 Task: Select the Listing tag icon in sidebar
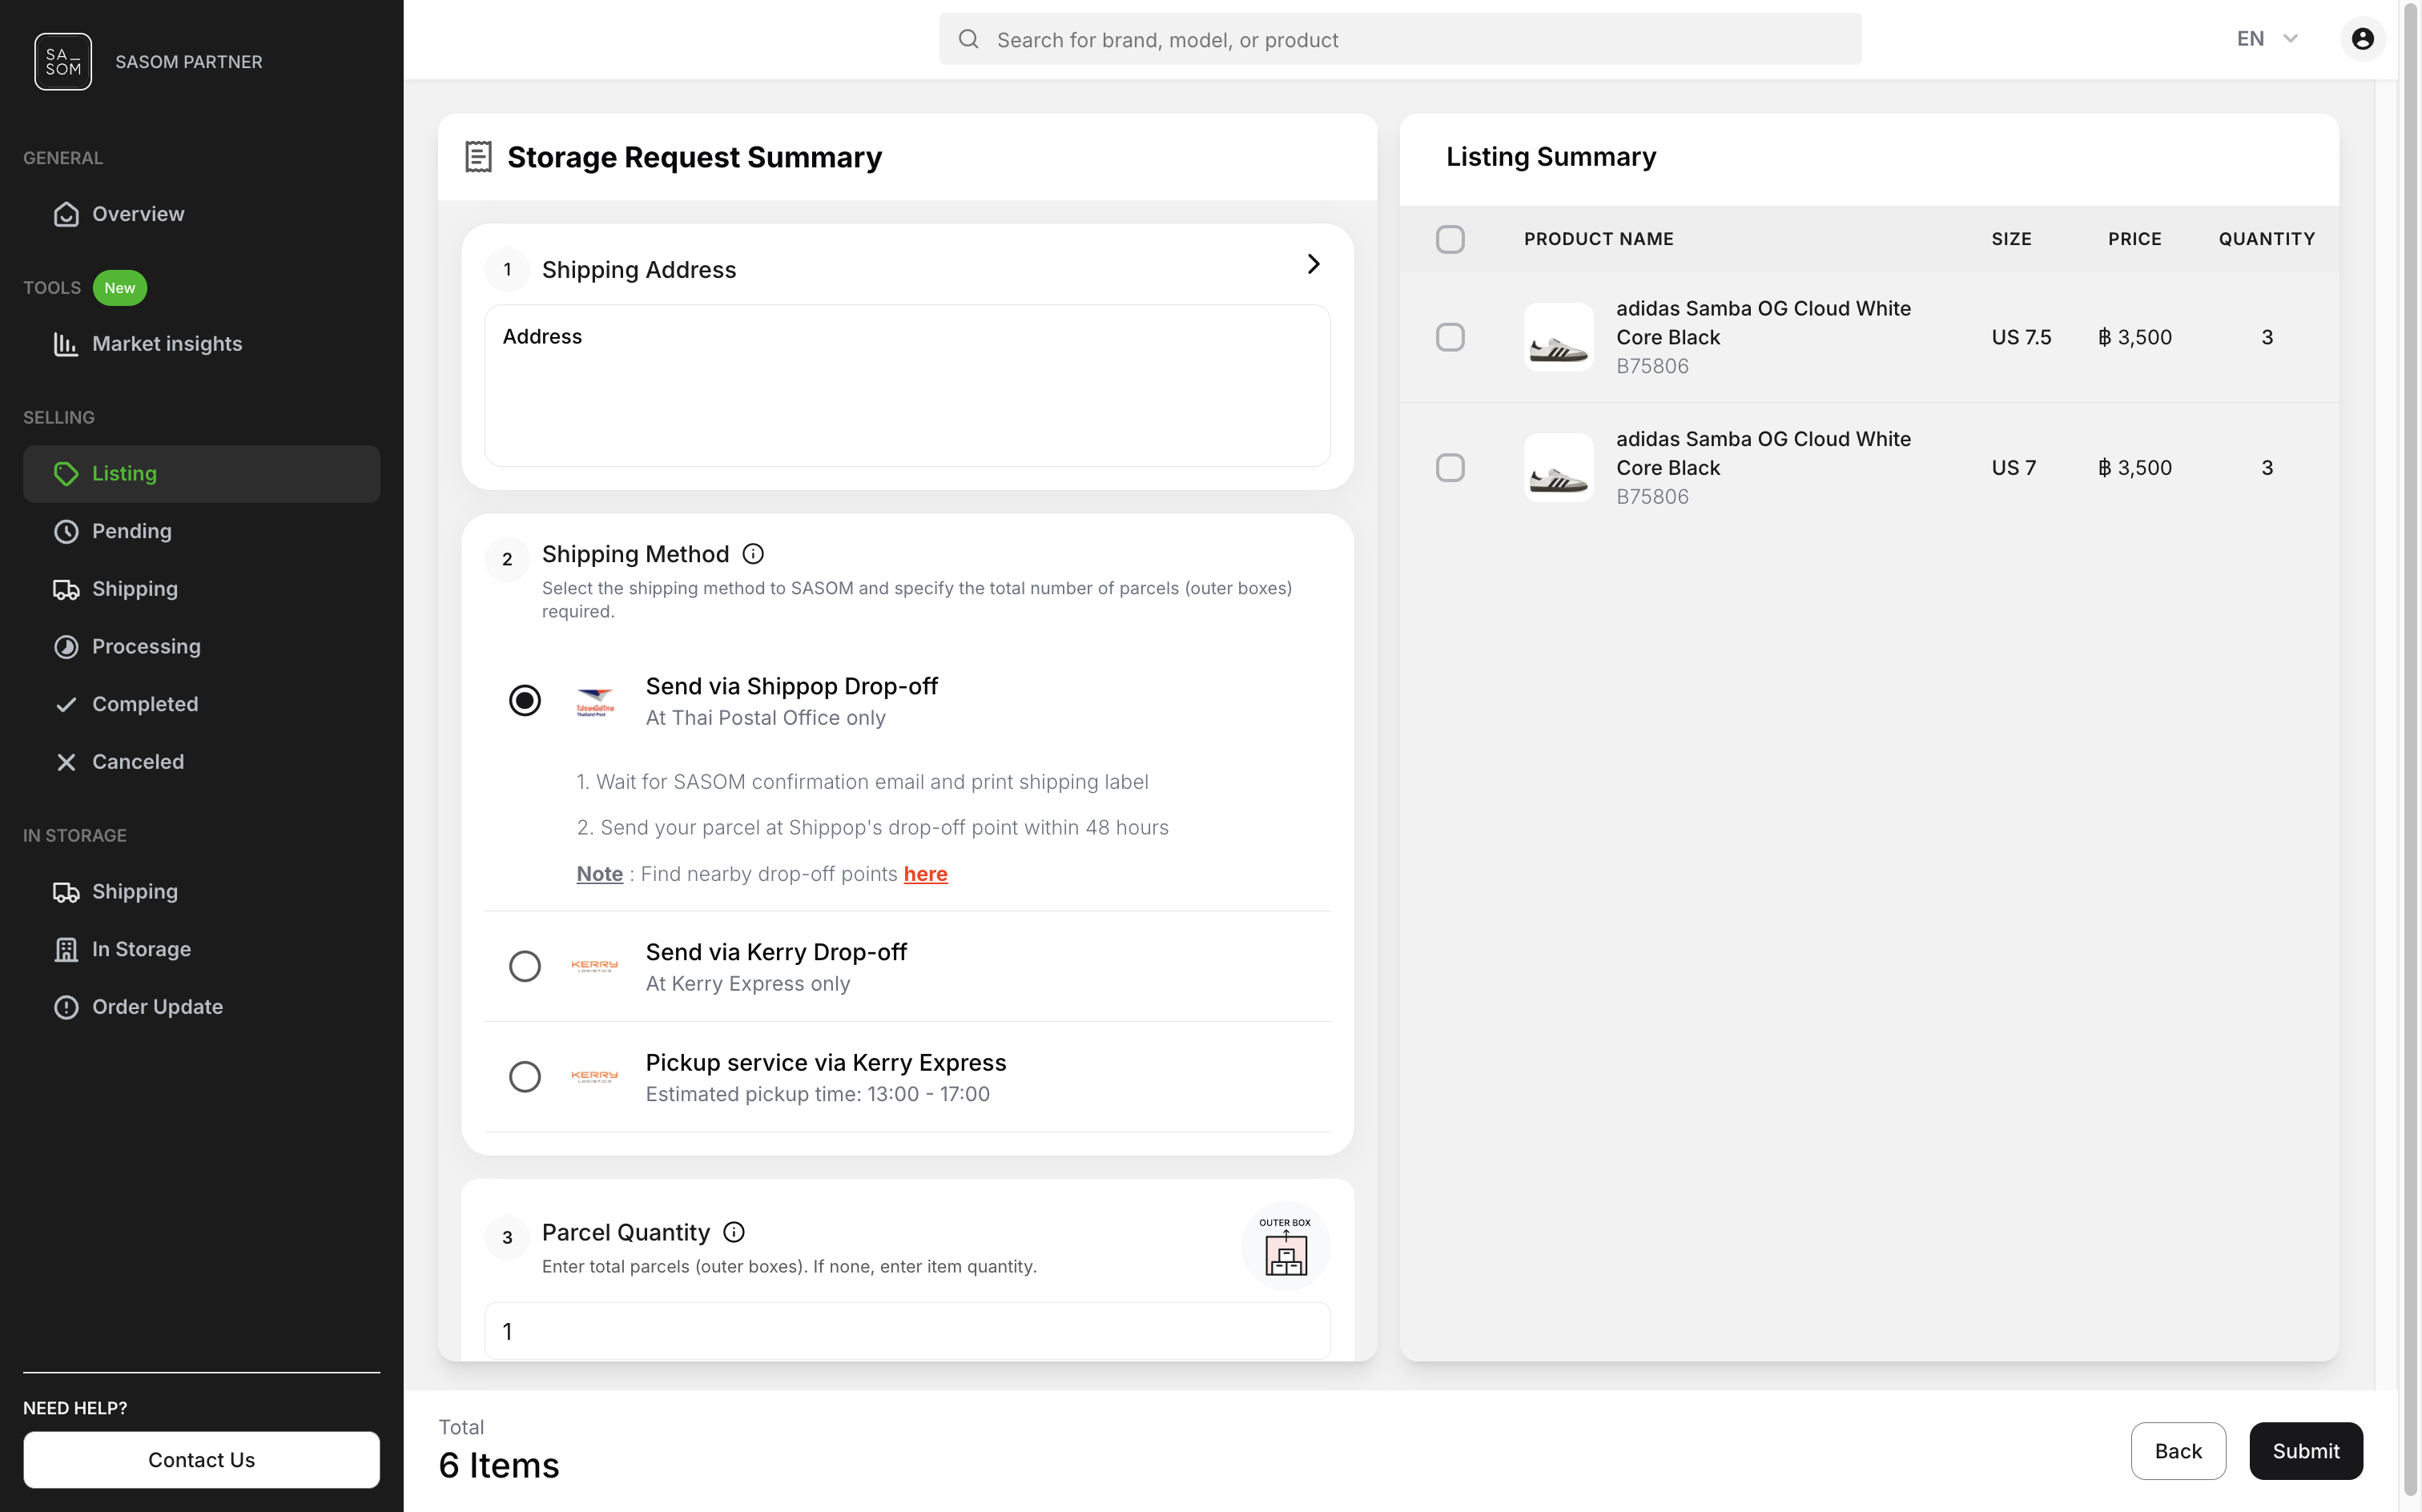click(66, 473)
